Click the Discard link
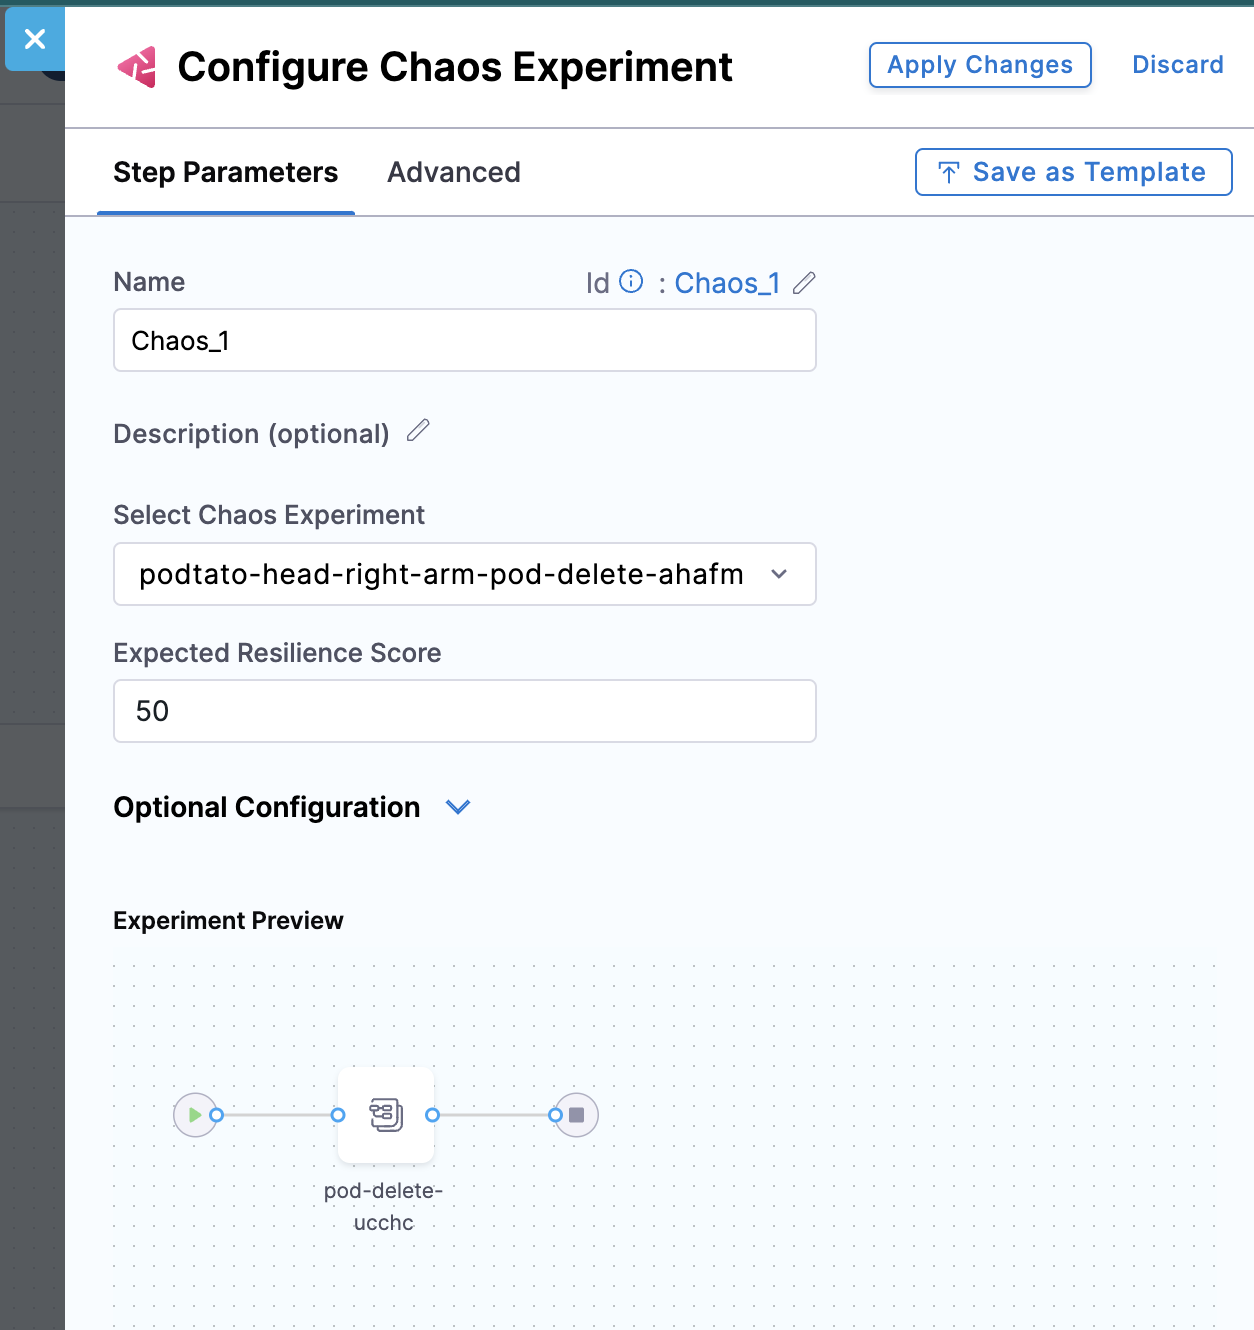This screenshot has width=1254, height=1330. (1177, 65)
